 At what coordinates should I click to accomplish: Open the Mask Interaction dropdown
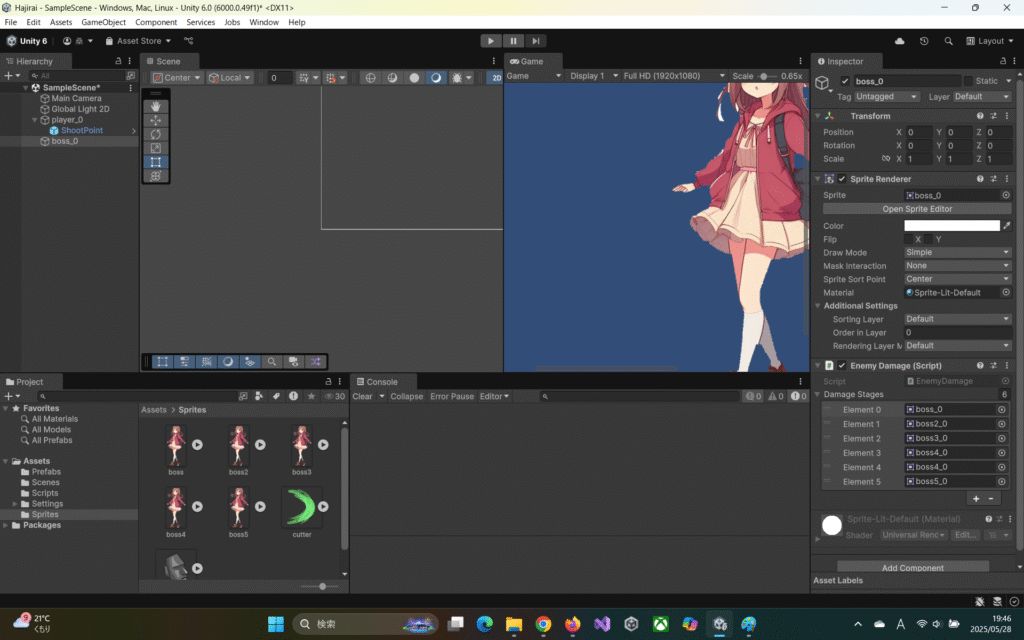(x=958, y=266)
